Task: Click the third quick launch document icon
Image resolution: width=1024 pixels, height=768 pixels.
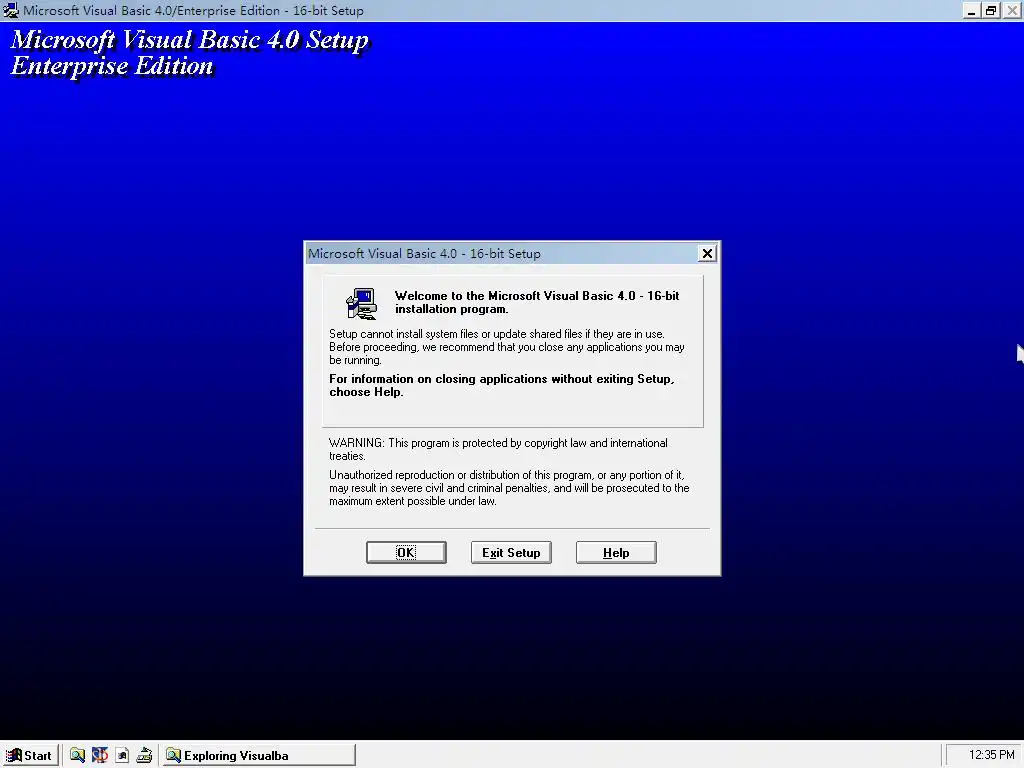Action: tap(122, 756)
